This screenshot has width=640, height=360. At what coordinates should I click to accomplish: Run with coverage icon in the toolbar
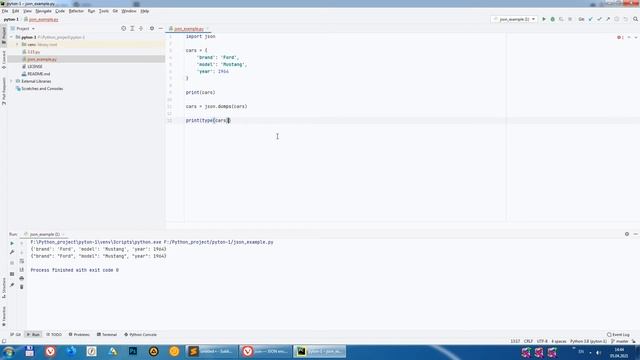[x=561, y=19]
